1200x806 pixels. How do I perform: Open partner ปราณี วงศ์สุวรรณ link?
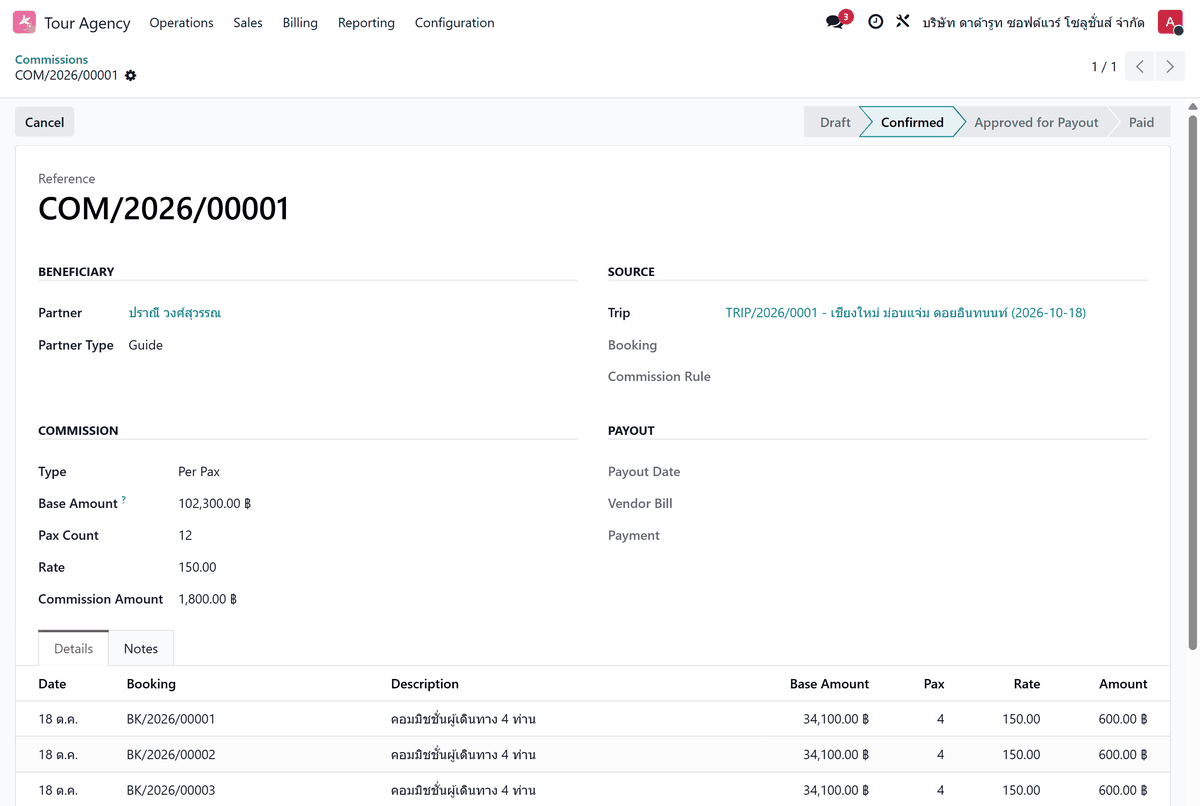tap(175, 313)
